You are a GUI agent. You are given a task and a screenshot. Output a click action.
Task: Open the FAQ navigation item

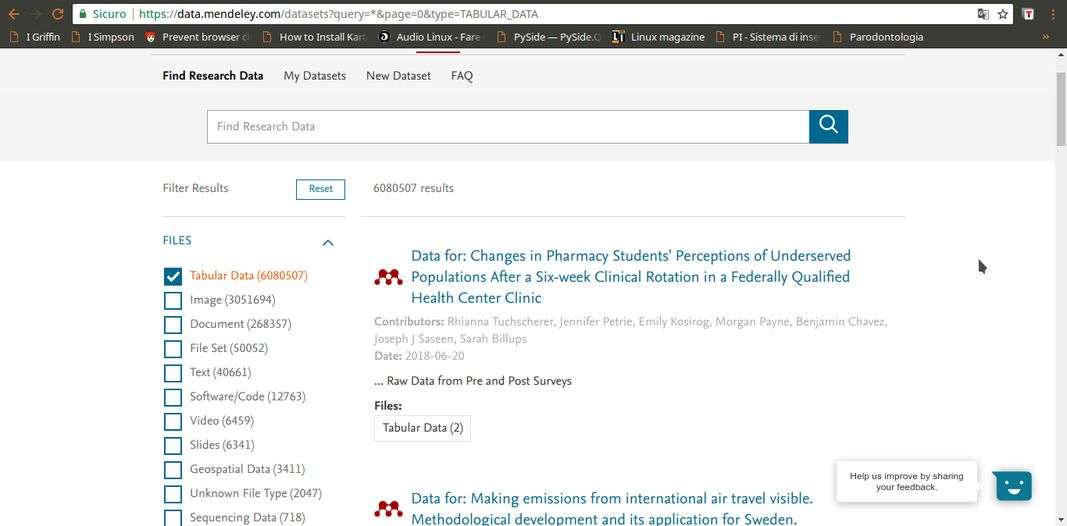pos(461,76)
